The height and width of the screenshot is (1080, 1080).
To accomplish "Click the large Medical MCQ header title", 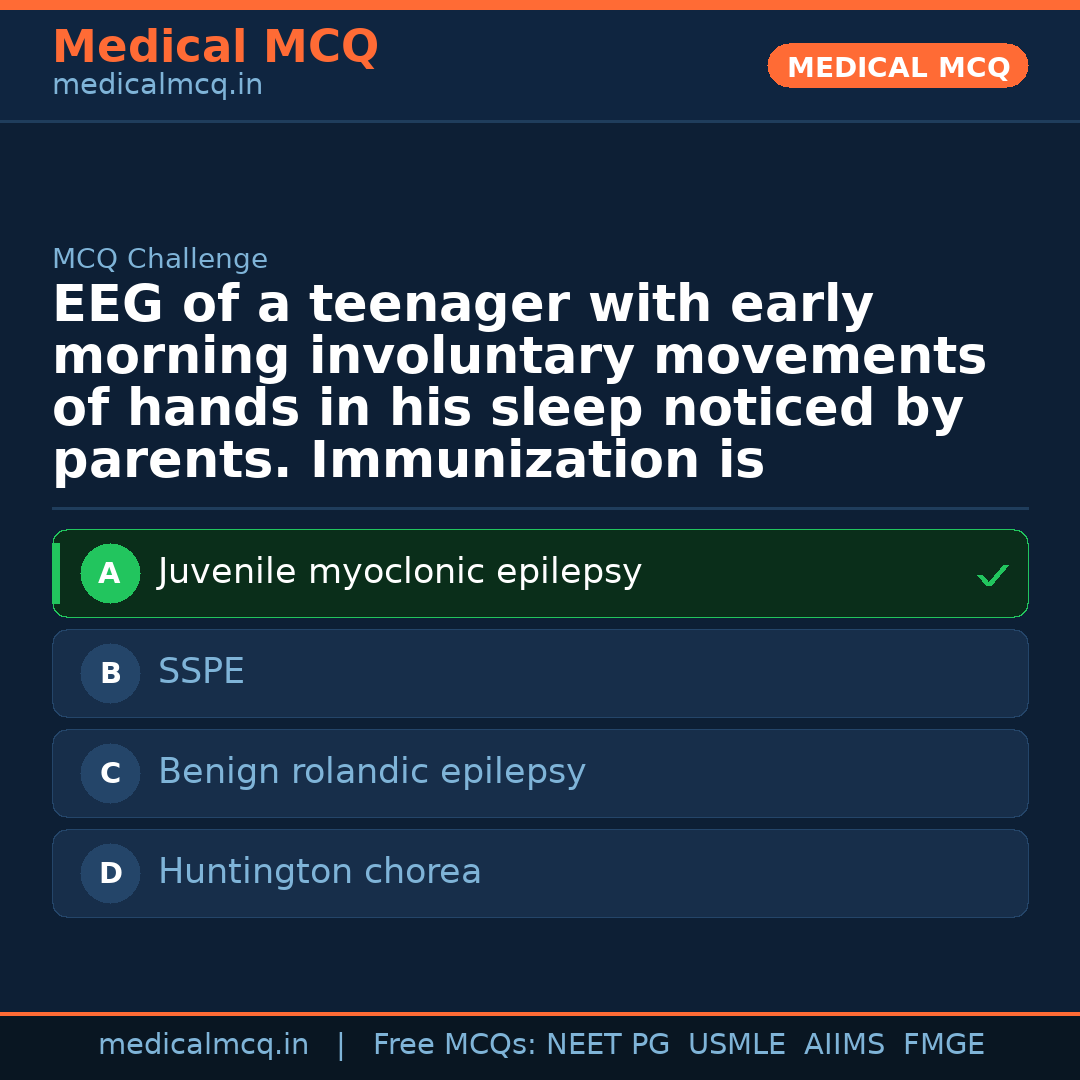I will coord(215,47).
